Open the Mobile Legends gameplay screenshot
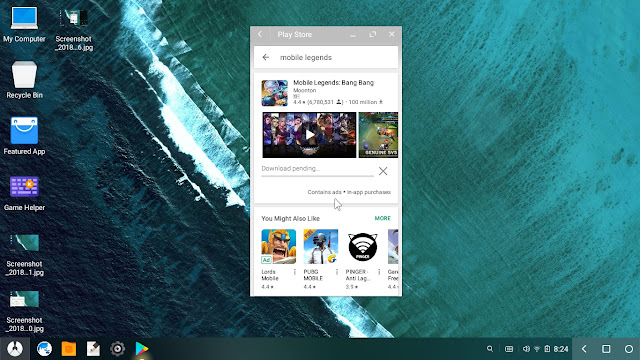Image resolution: width=640 pixels, height=360 pixels. 378,135
